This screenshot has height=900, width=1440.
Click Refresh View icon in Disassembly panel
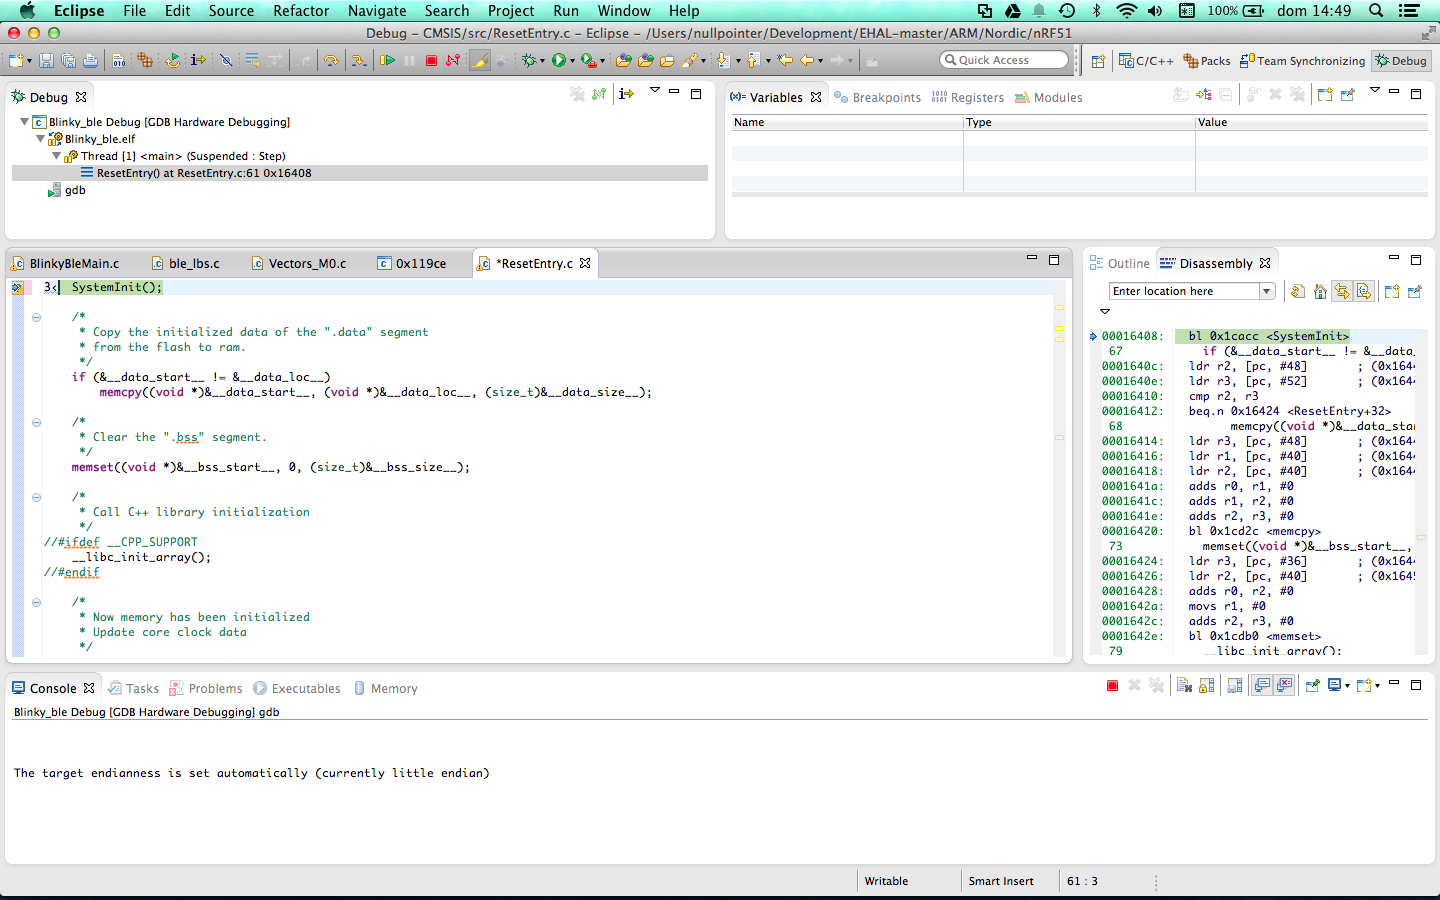(x=1297, y=291)
